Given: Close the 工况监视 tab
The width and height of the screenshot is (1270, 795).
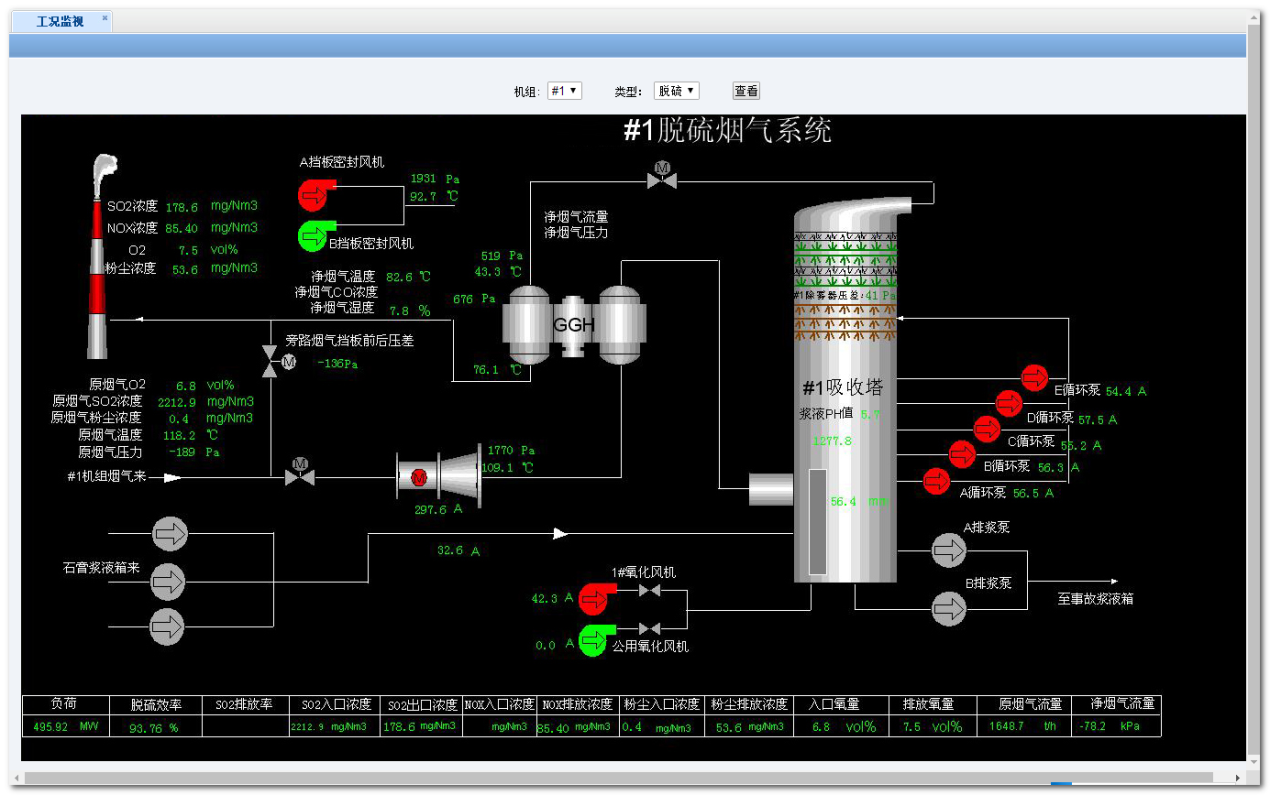Looking at the screenshot, I should pyautogui.click(x=105, y=18).
